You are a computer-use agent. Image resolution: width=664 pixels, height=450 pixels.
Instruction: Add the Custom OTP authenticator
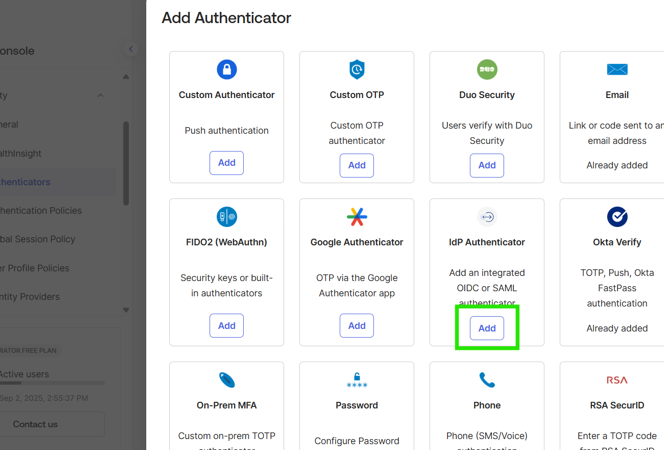pyautogui.click(x=357, y=165)
